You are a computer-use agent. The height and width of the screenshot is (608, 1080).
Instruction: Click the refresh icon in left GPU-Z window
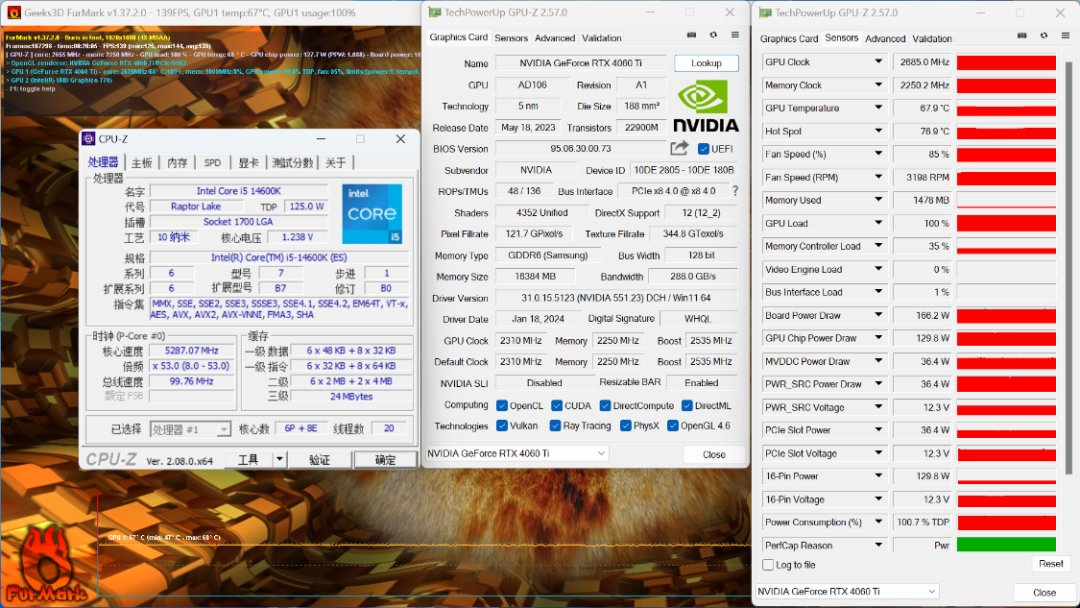(x=713, y=35)
